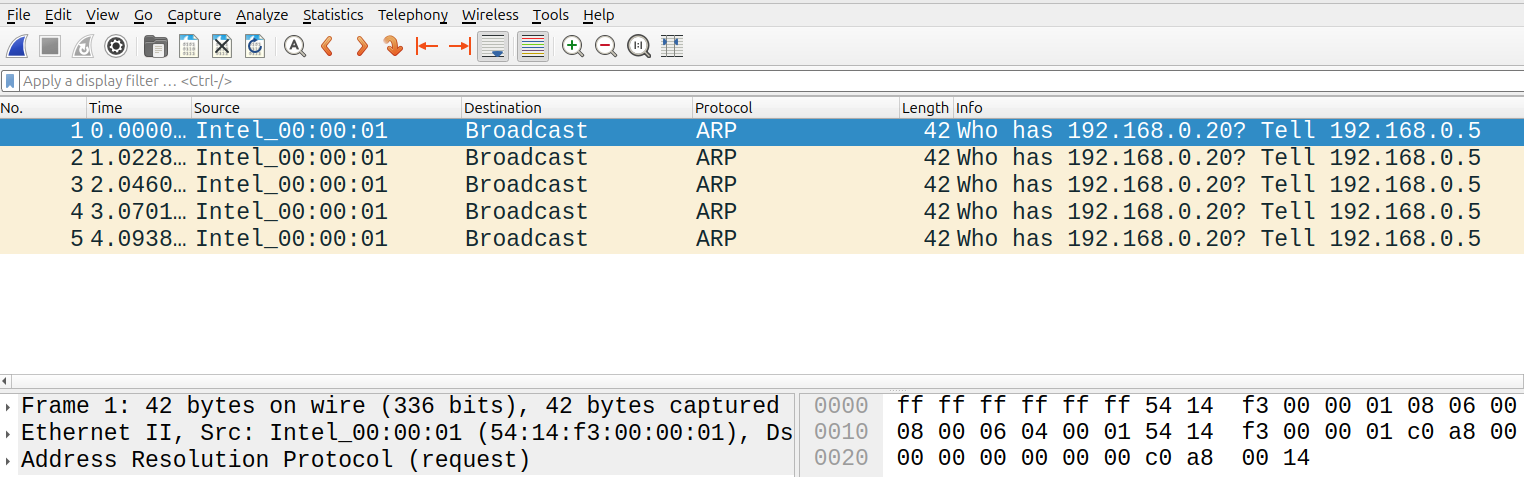Reload the capture file icon

[x=255, y=46]
